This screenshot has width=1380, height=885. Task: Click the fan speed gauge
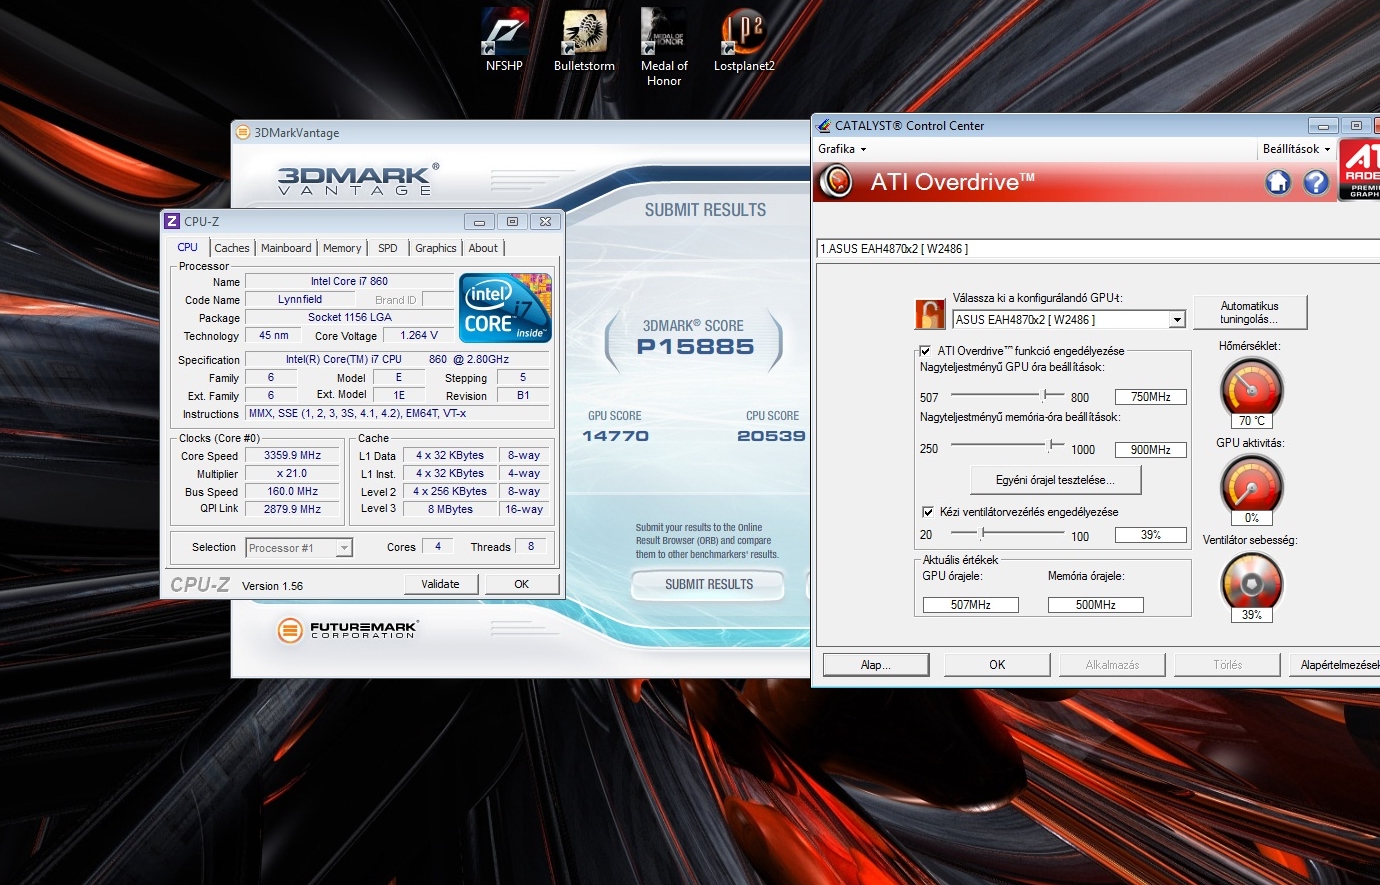(x=1252, y=582)
